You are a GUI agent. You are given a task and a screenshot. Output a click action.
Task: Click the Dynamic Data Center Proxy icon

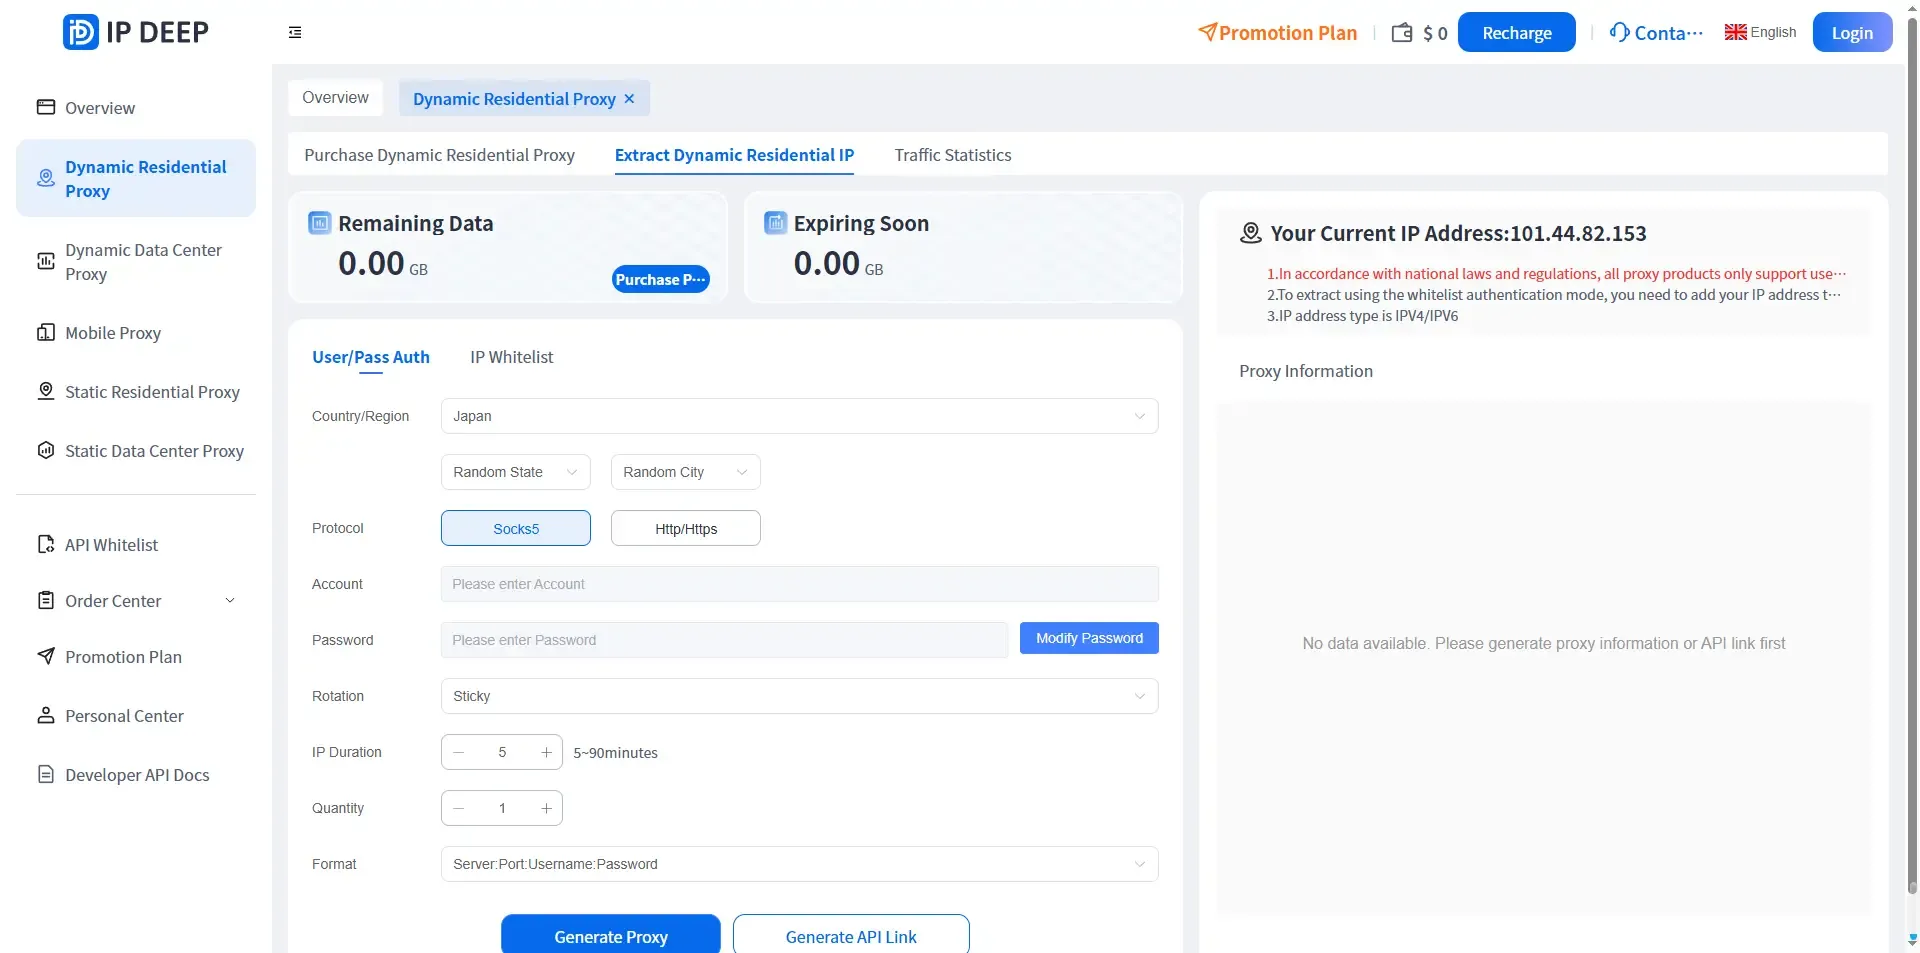click(x=46, y=261)
